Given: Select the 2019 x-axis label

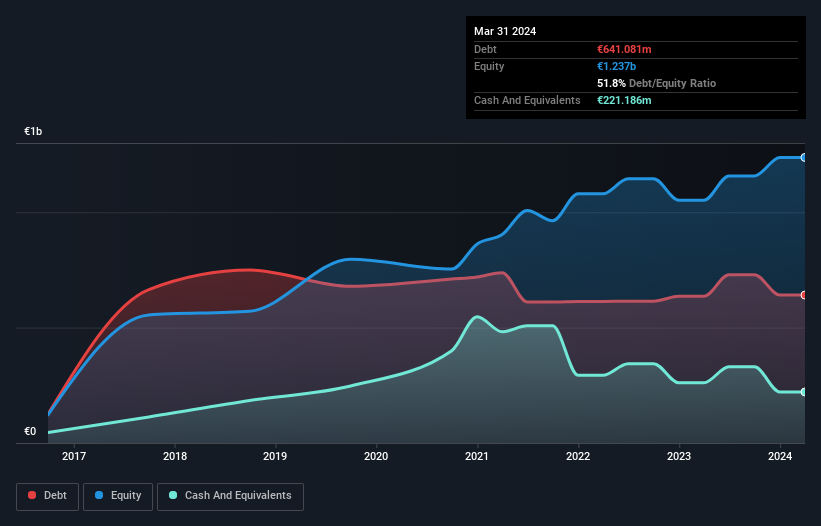Looking at the screenshot, I should (275, 456).
